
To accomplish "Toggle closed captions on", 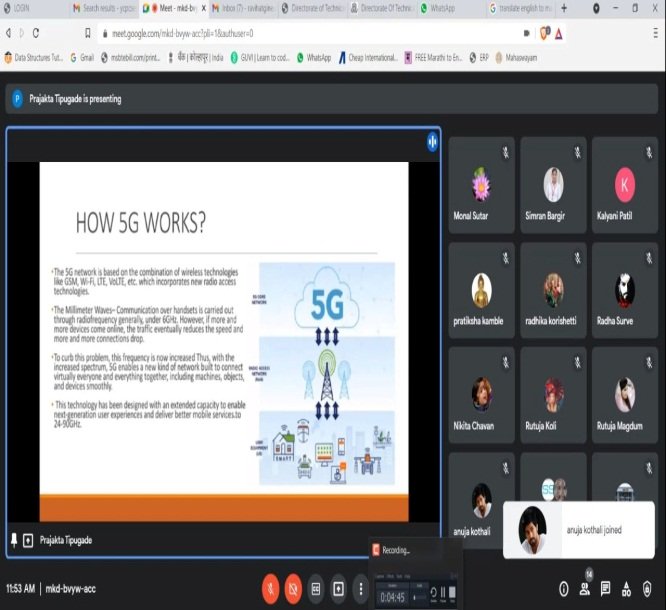I will 316,588.
